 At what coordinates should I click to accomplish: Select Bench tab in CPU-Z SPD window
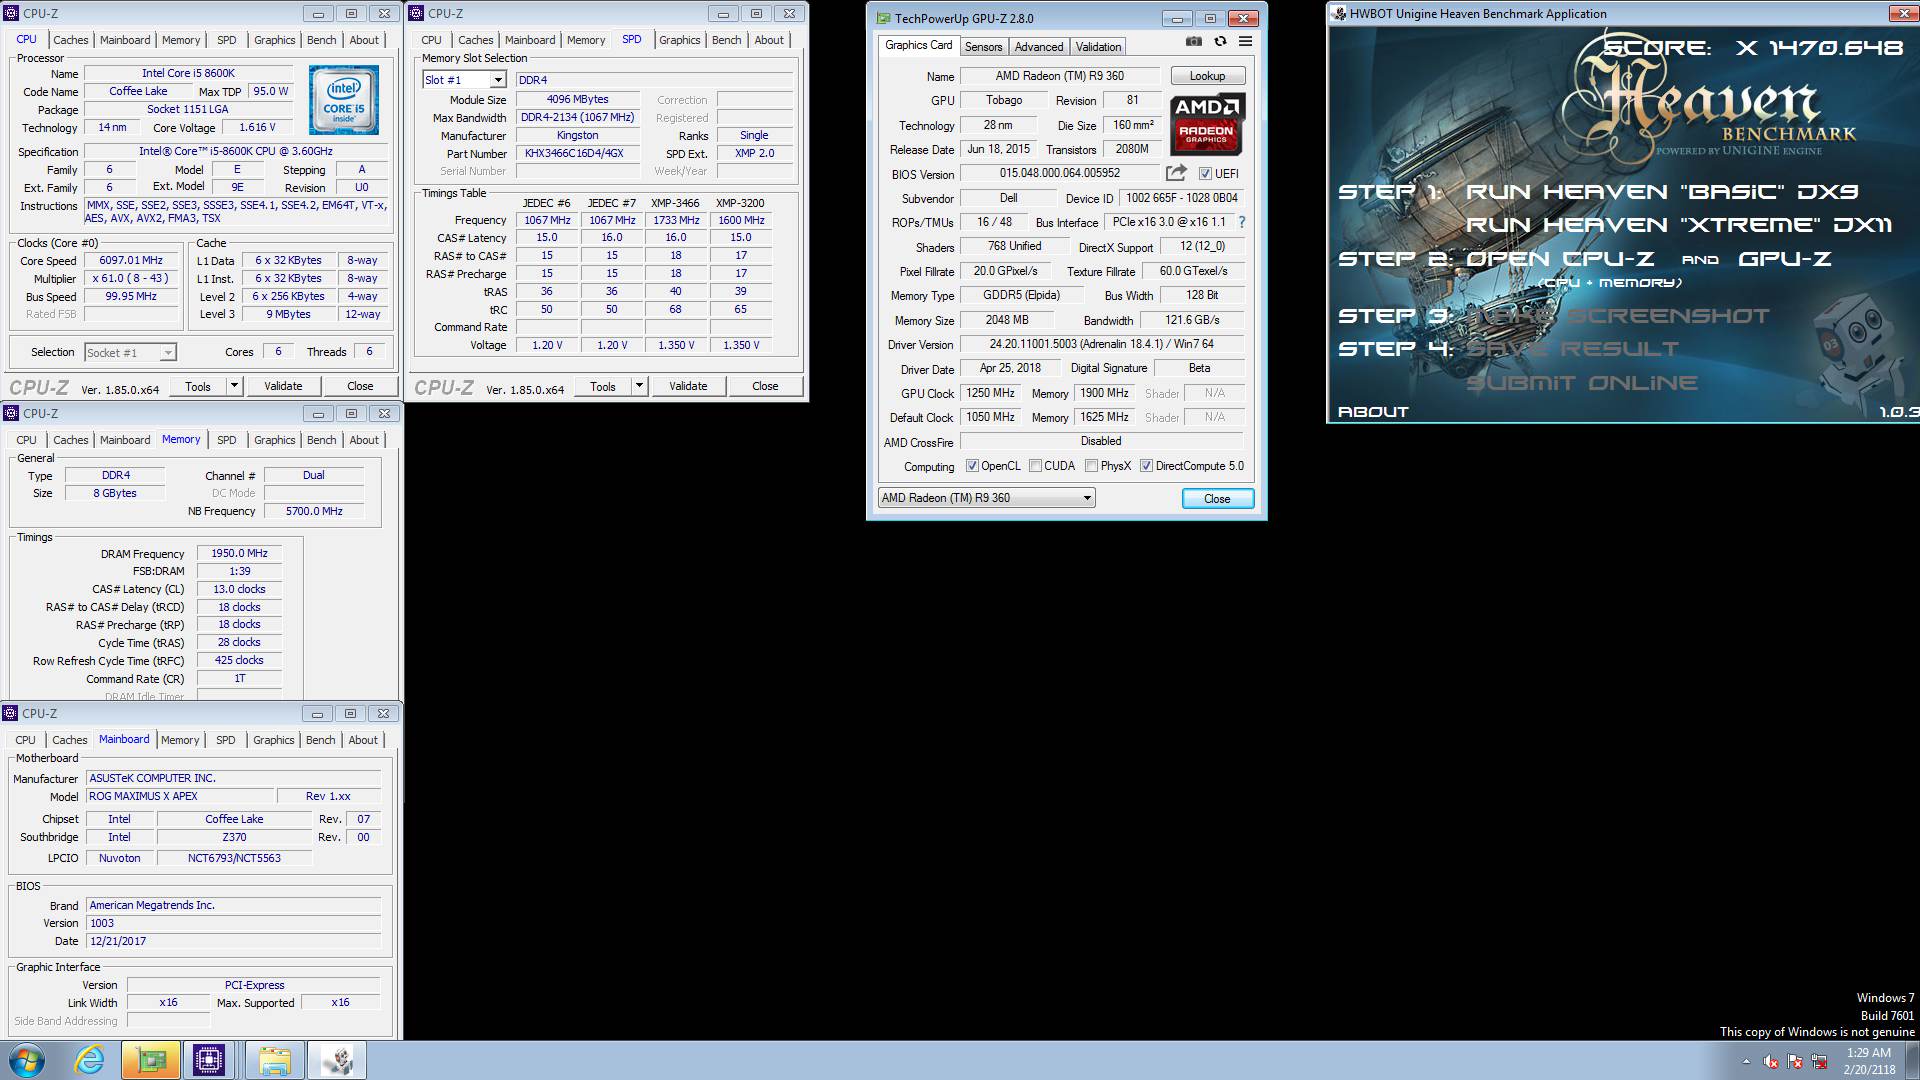(727, 40)
